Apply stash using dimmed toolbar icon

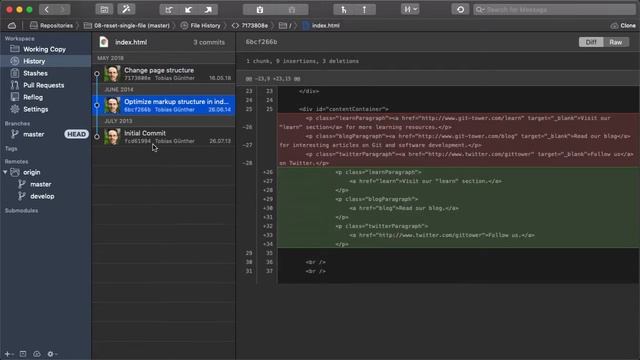[x=292, y=9]
